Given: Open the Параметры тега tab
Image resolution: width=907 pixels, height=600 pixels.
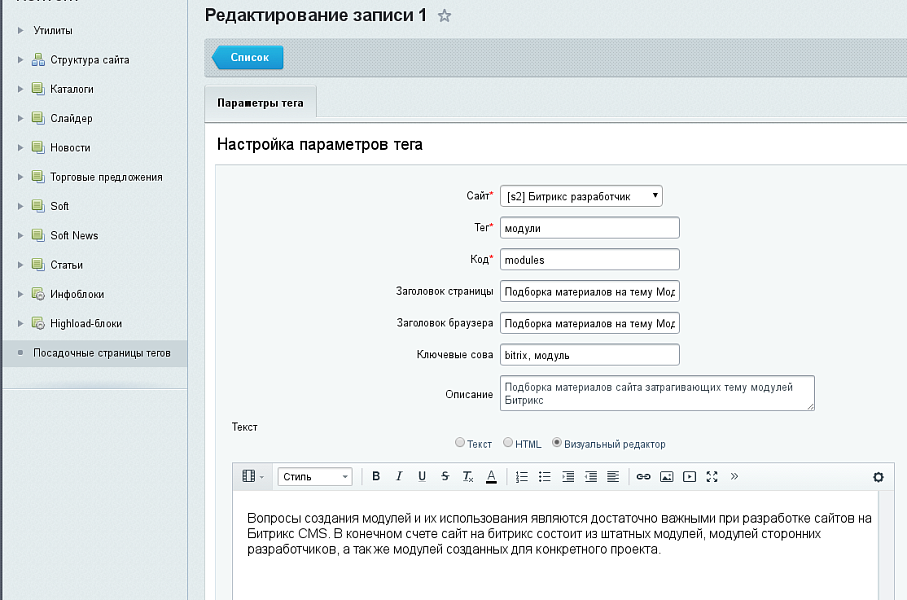Looking at the screenshot, I should click(262, 101).
